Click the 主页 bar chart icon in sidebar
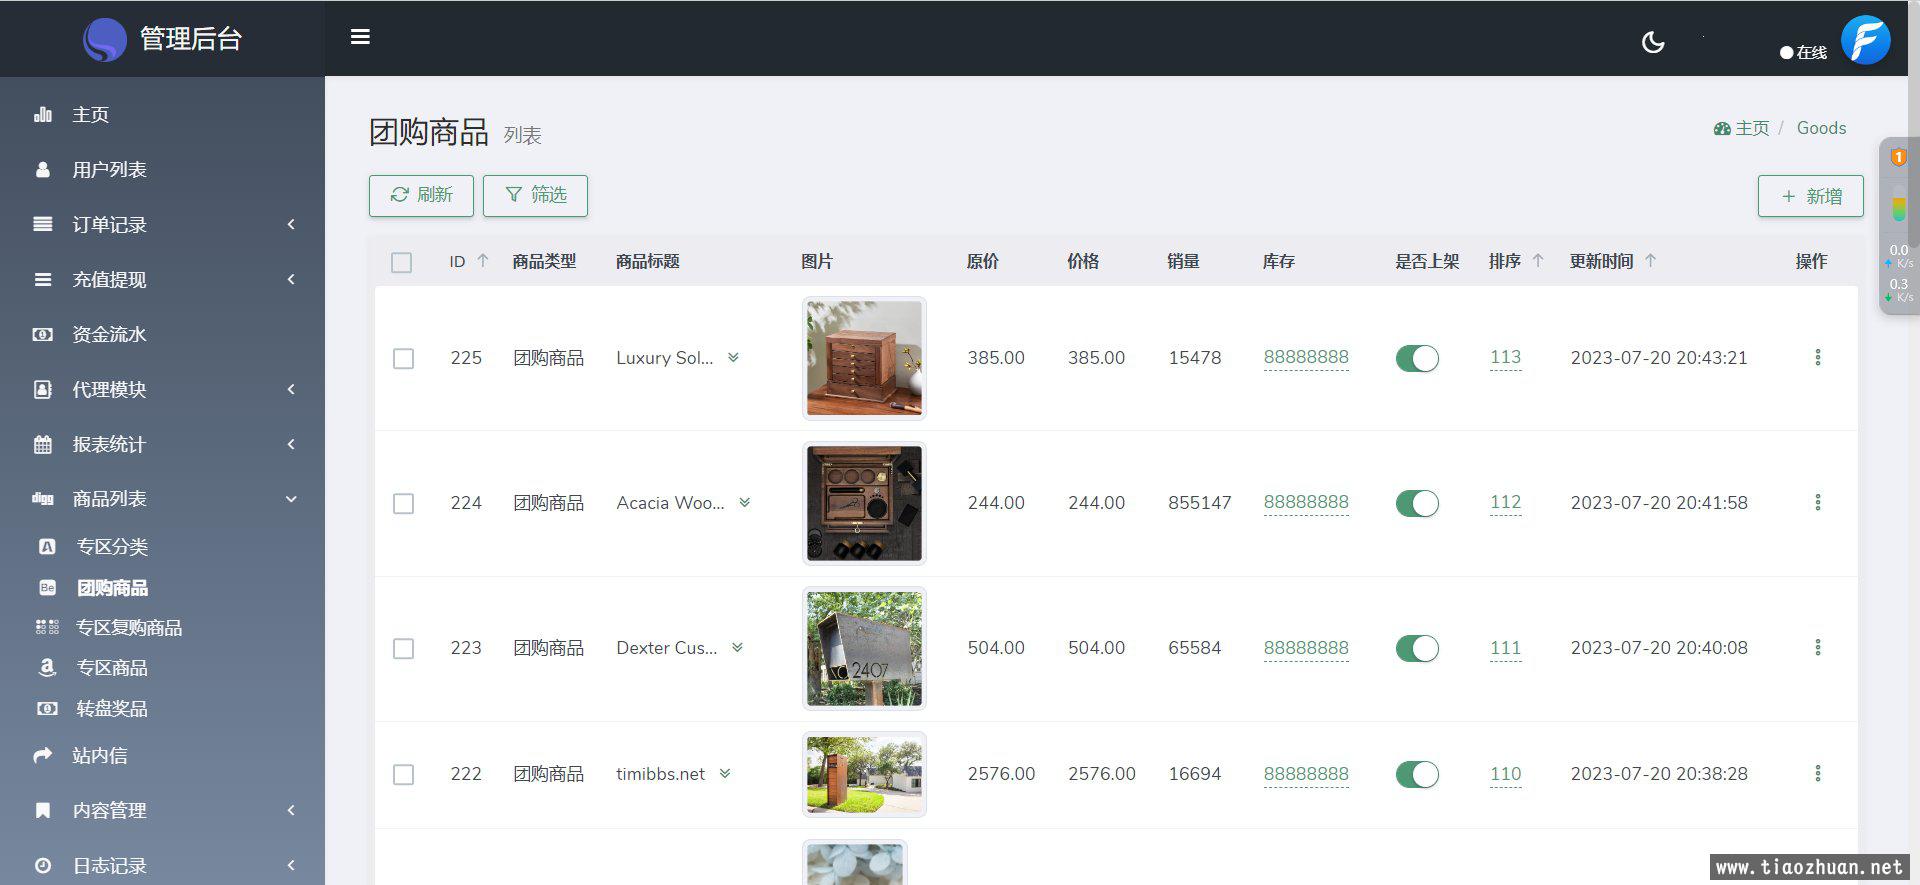This screenshot has height=885, width=1920. pos(42,115)
